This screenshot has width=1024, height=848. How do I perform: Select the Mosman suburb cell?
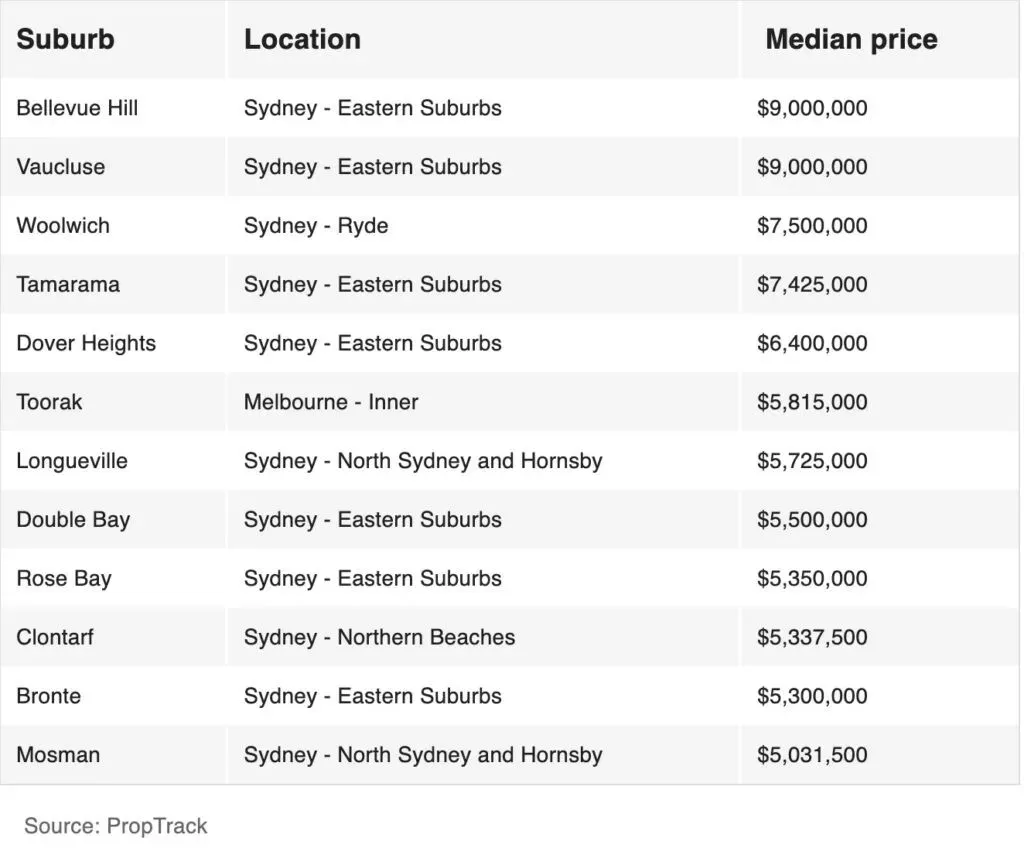pos(58,755)
